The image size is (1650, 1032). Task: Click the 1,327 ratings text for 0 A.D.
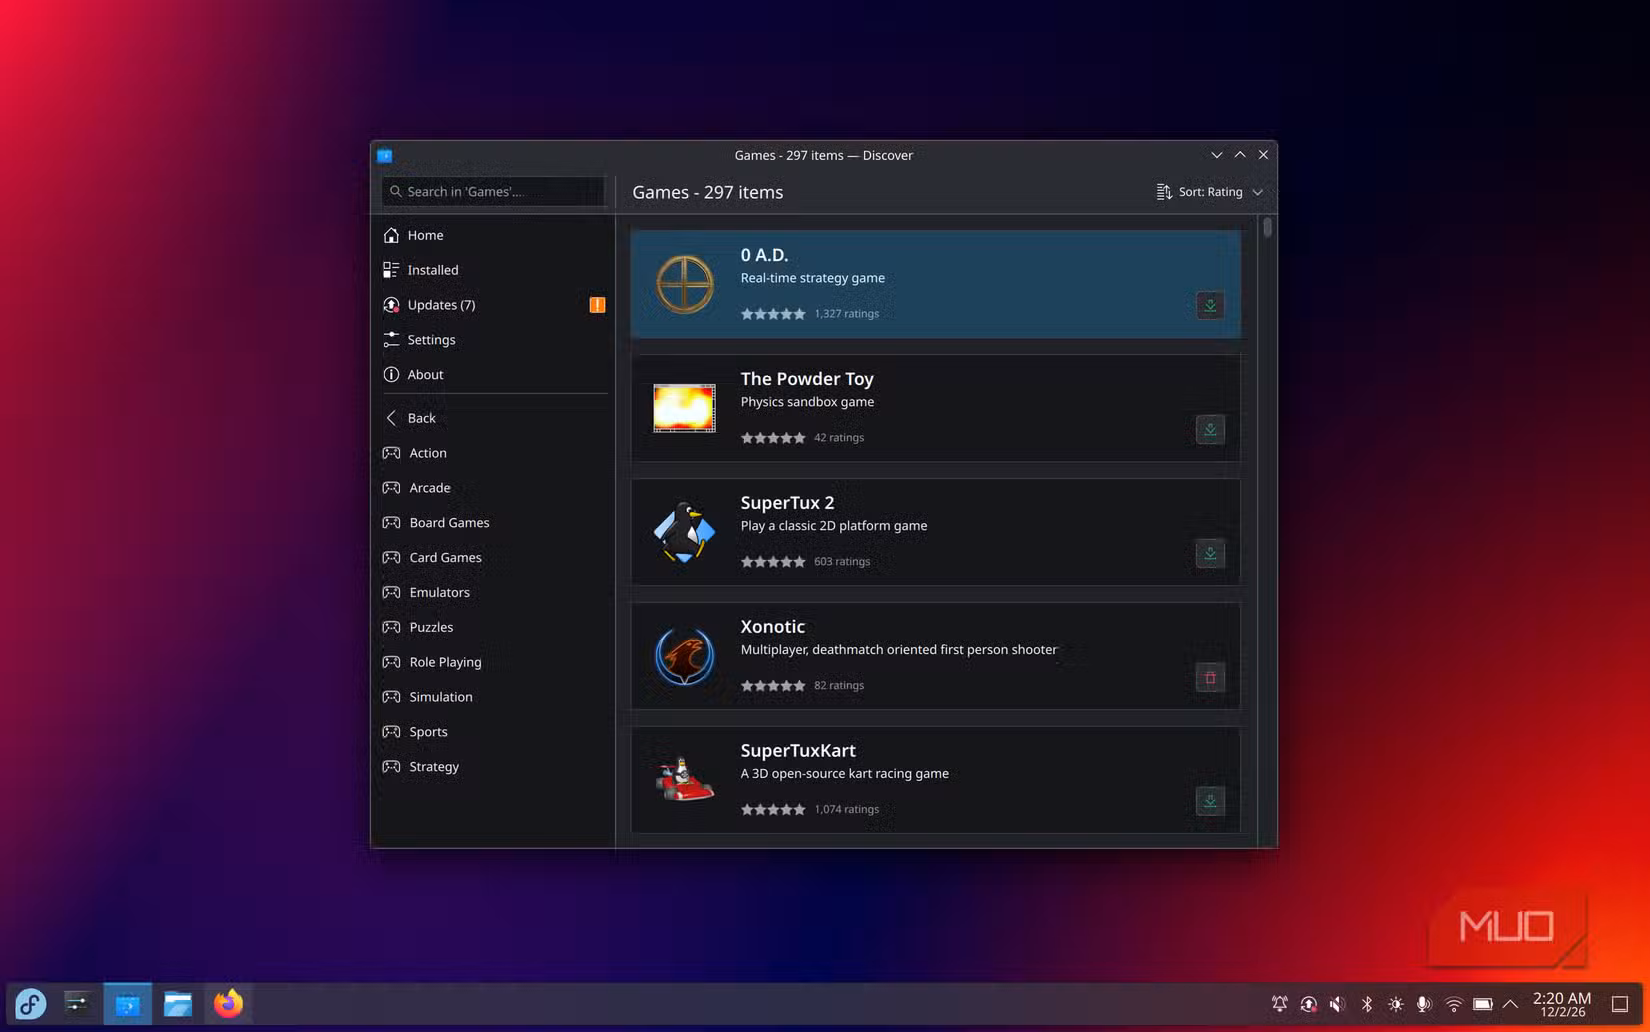pyautogui.click(x=846, y=314)
